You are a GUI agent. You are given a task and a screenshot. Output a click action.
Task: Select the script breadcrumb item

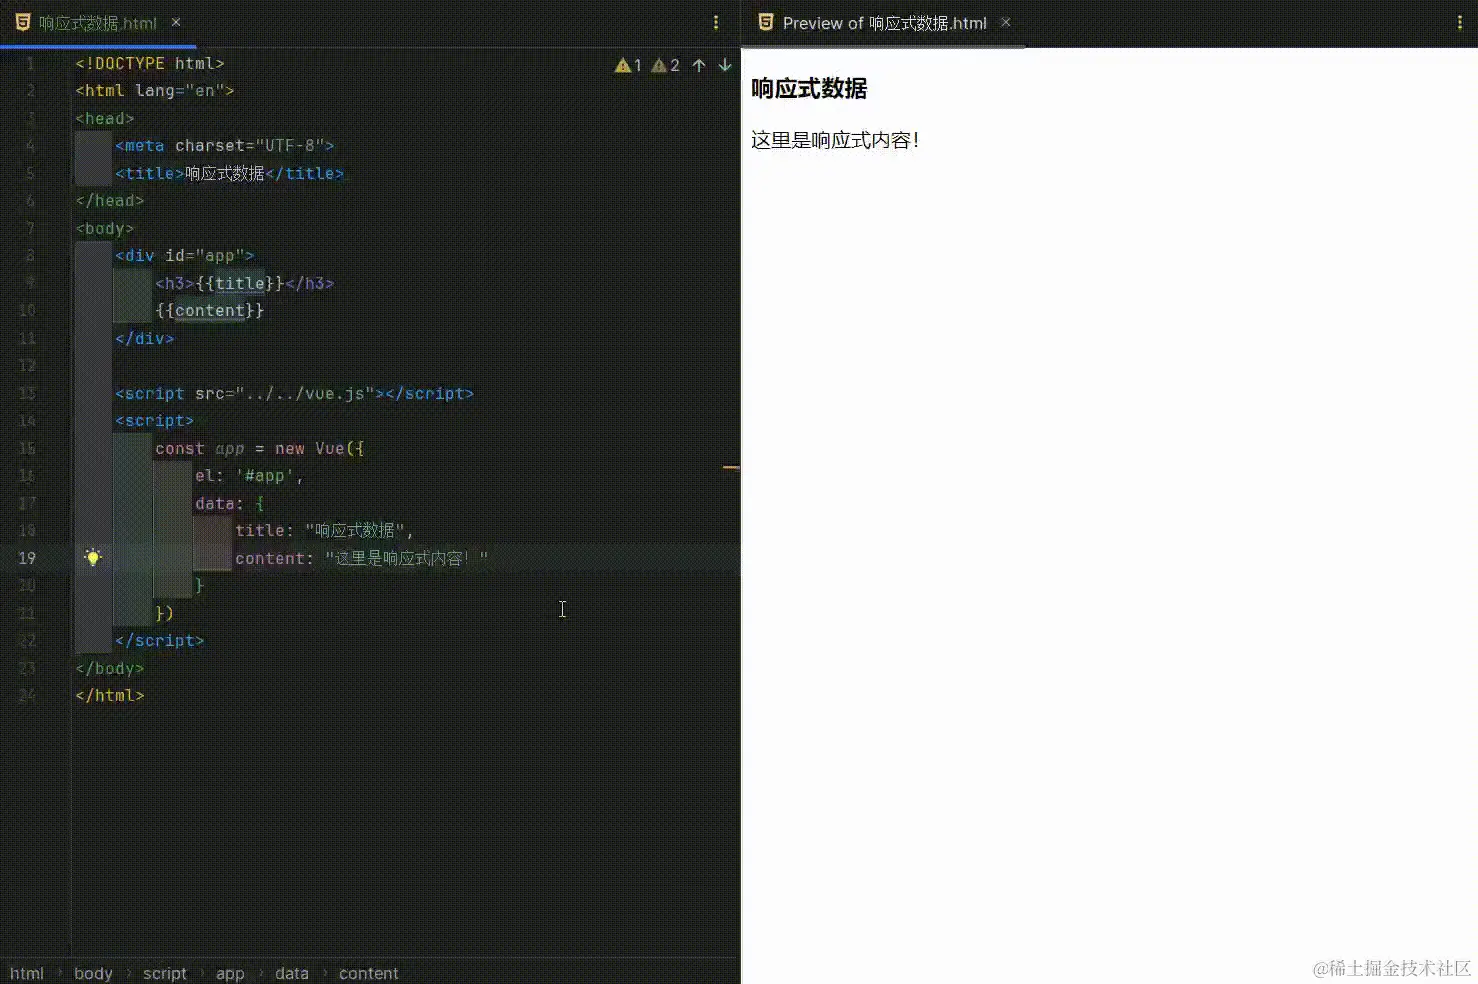point(165,973)
